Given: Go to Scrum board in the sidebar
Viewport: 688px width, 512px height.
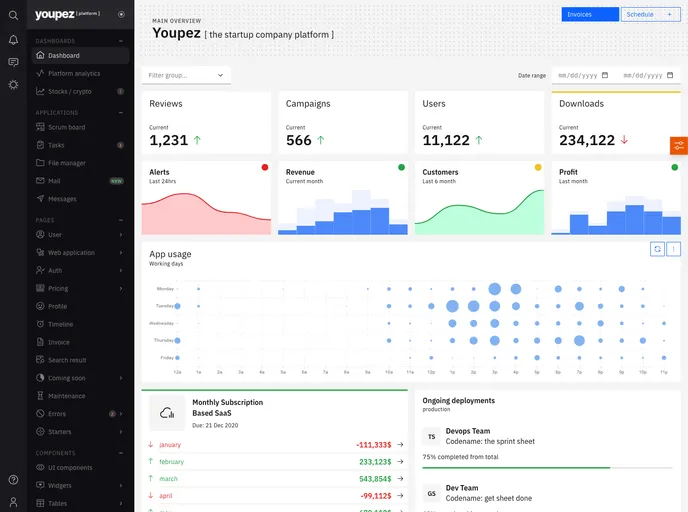Looking at the screenshot, I should pyautogui.click(x=66, y=127).
